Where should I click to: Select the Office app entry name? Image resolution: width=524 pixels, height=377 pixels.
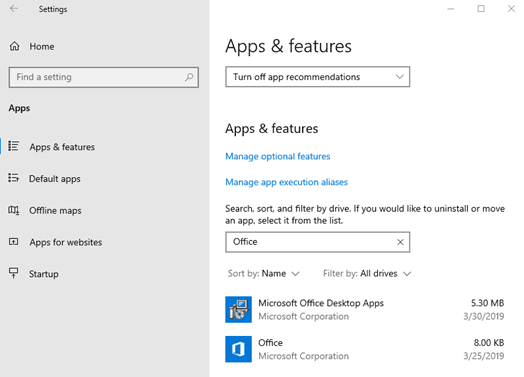tap(270, 343)
